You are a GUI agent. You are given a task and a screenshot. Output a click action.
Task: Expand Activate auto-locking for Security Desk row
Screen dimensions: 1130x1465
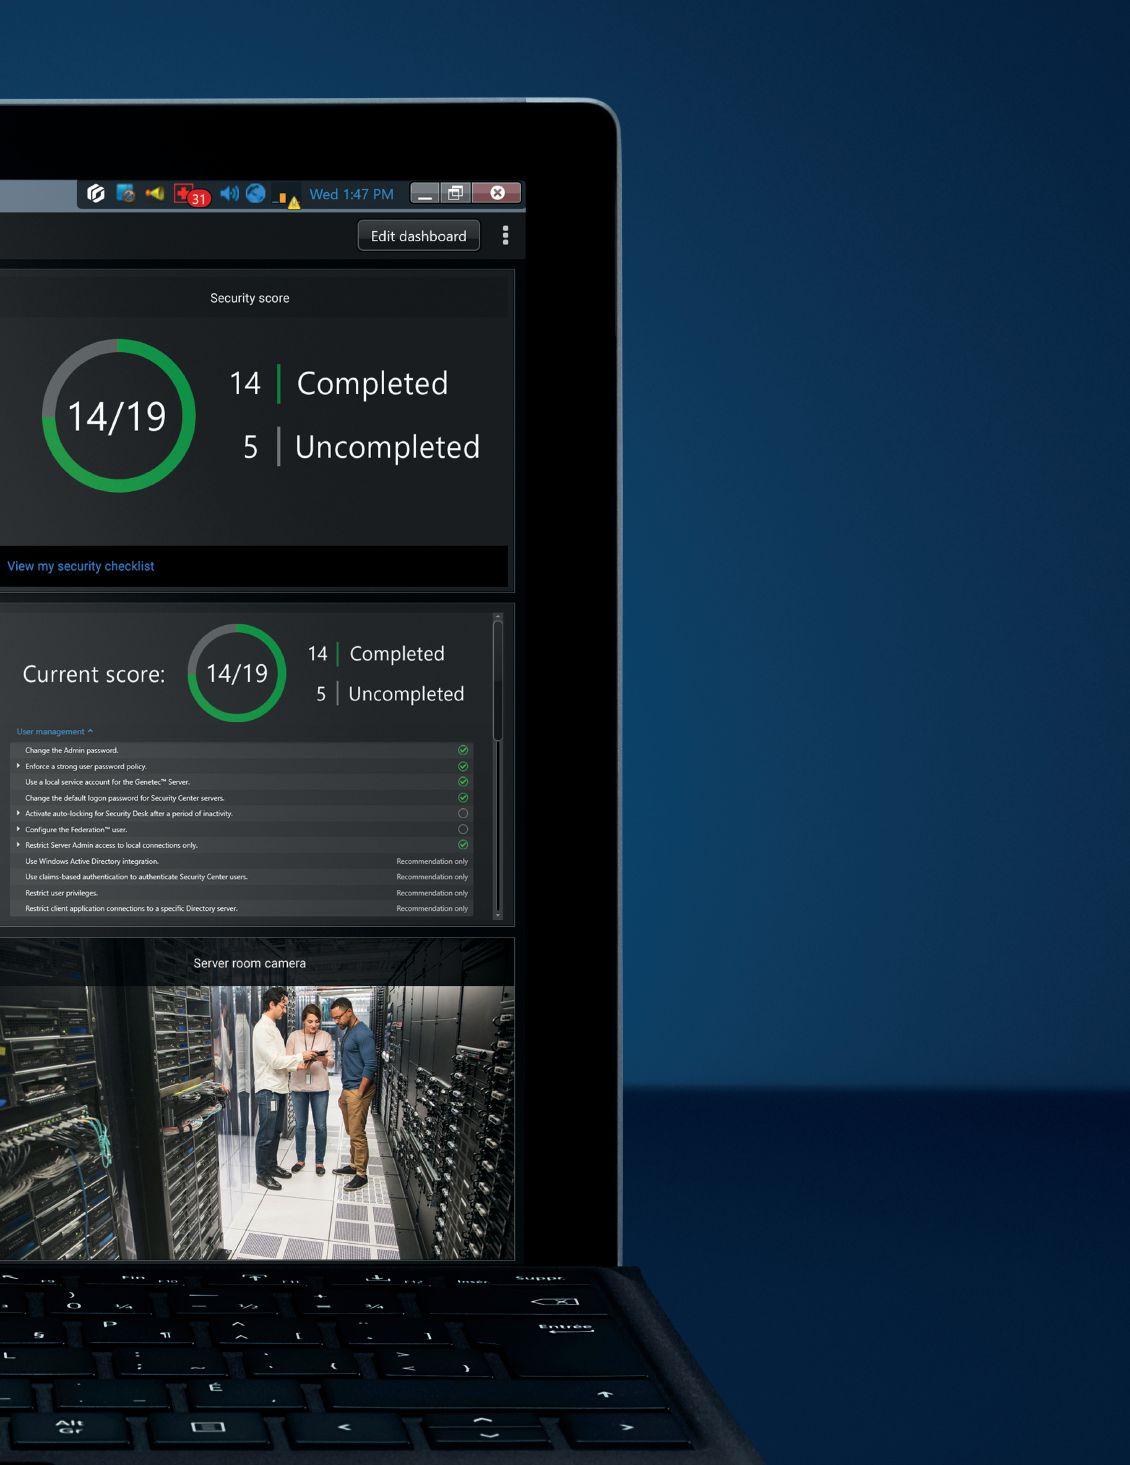18,813
